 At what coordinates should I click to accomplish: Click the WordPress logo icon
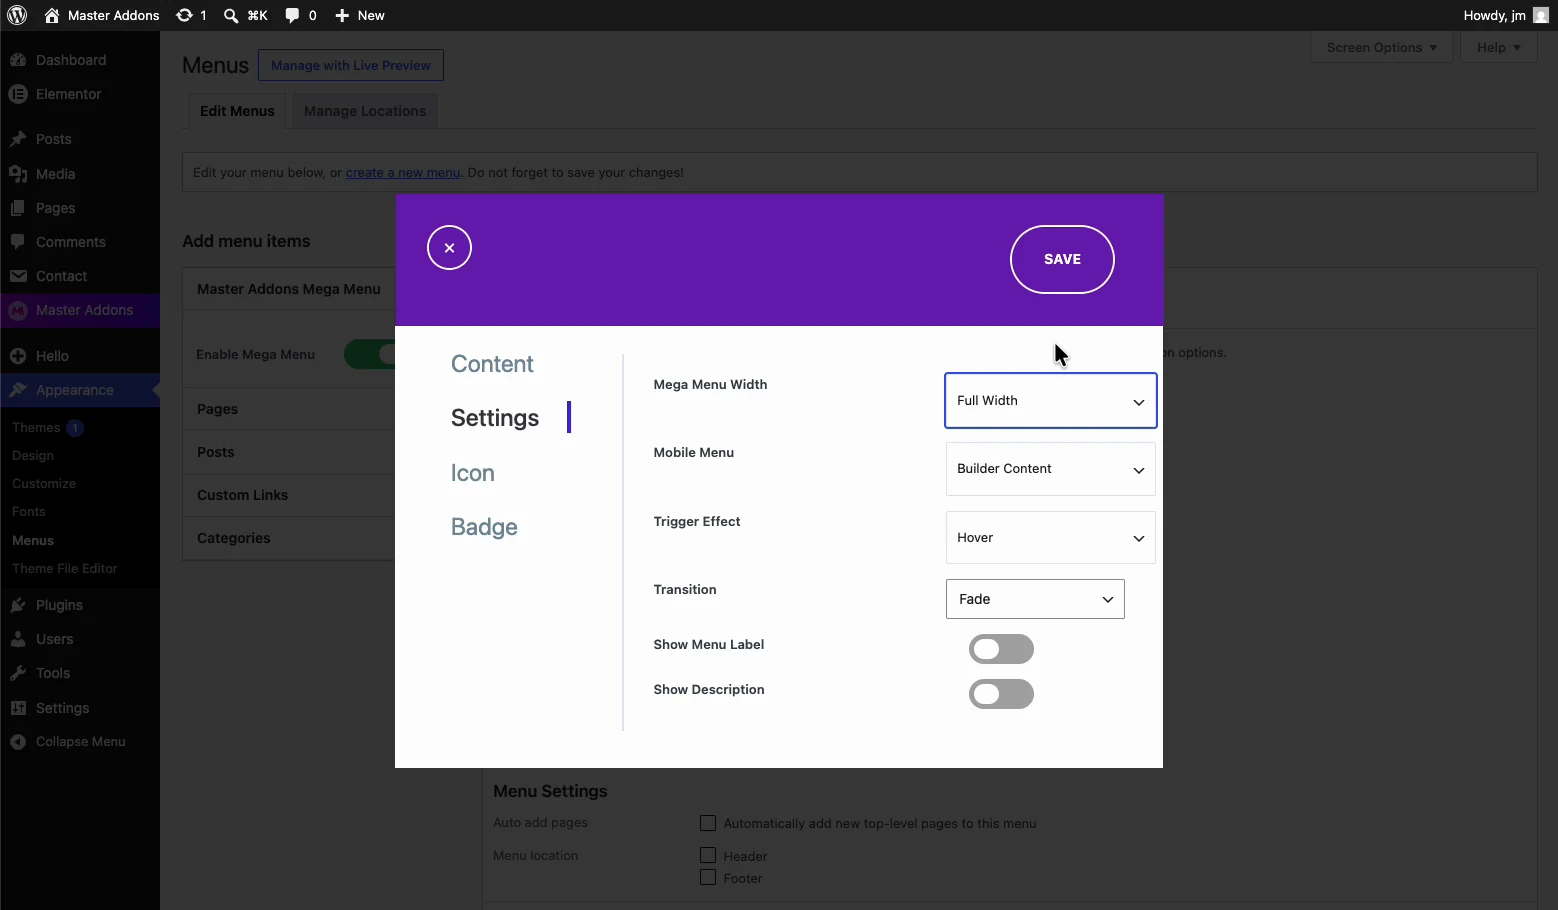pos(17,15)
